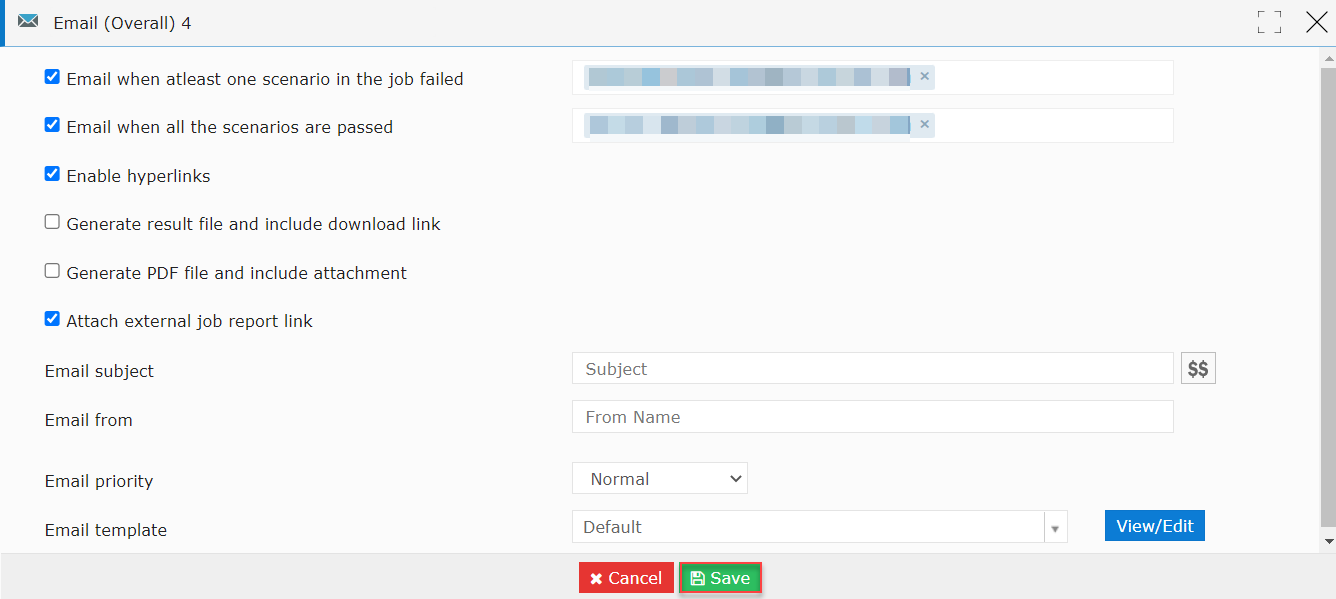Click the scrollbar up arrow
Viewport: 1336px width, 599px height.
pos(1328,58)
